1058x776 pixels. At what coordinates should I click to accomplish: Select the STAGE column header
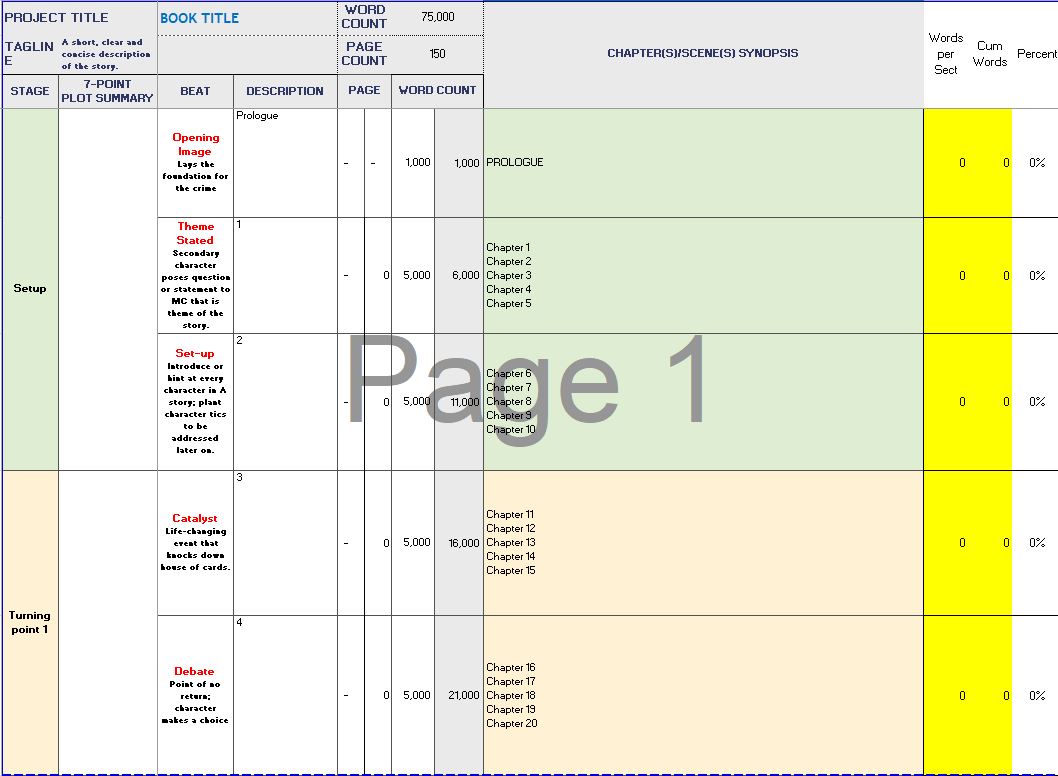[30, 91]
